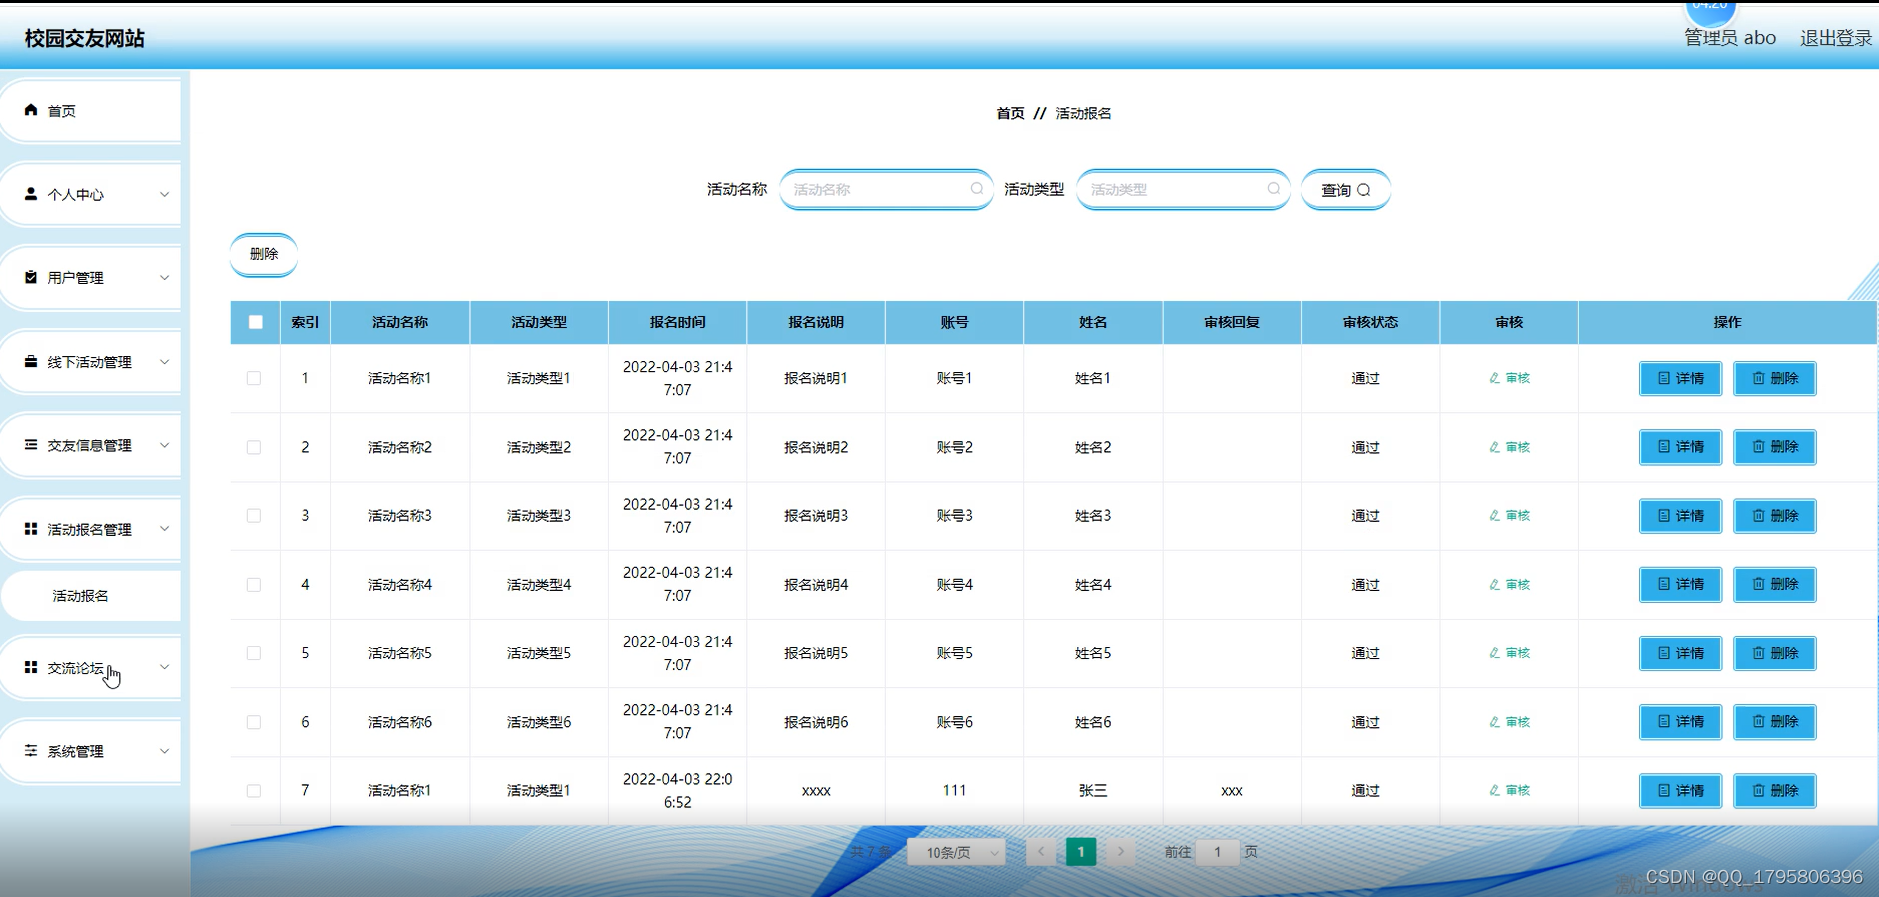Go to previous page arrow in pagination
This screenshot has width=1879, height=897.
pyautogui.click(x=1041, y=852)
